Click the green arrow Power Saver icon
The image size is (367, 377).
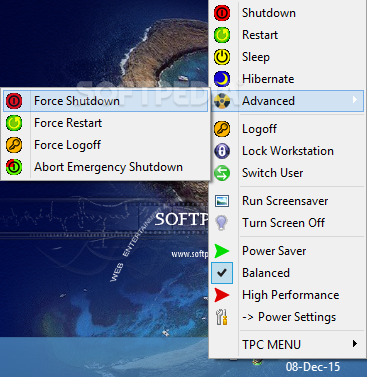click(222, 251)
